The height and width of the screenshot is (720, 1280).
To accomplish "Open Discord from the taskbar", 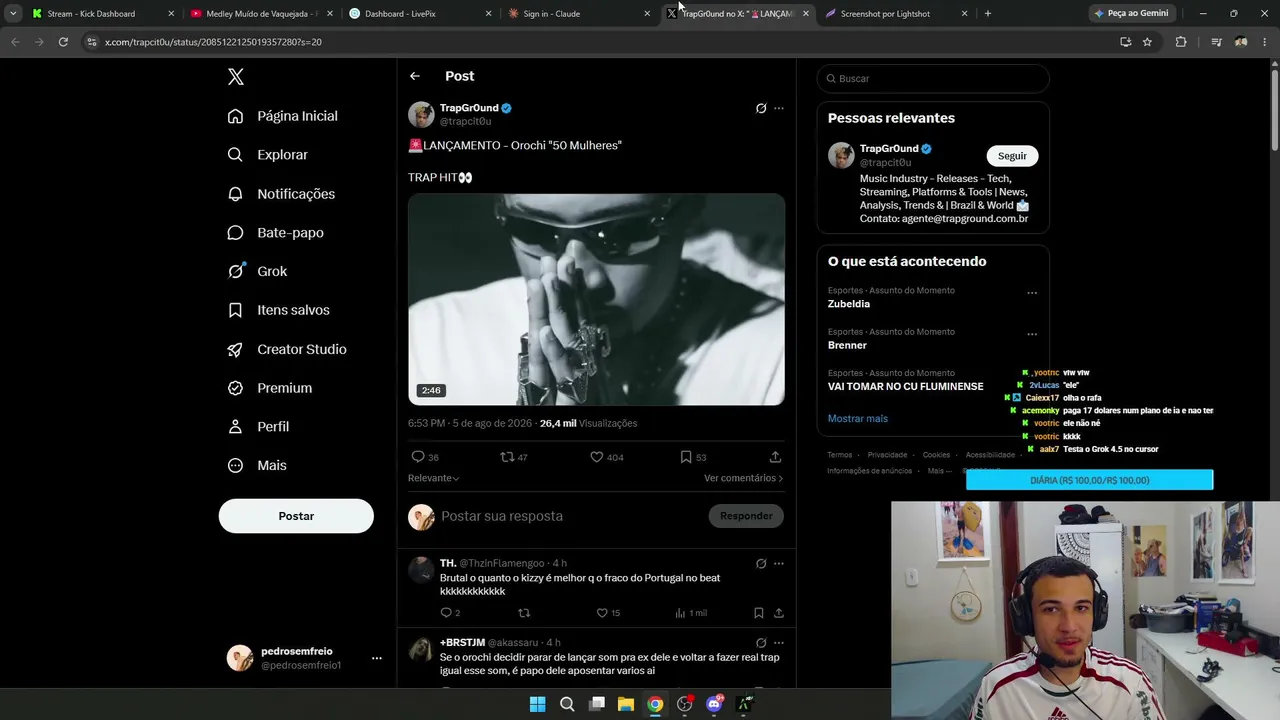I will 714,704.
